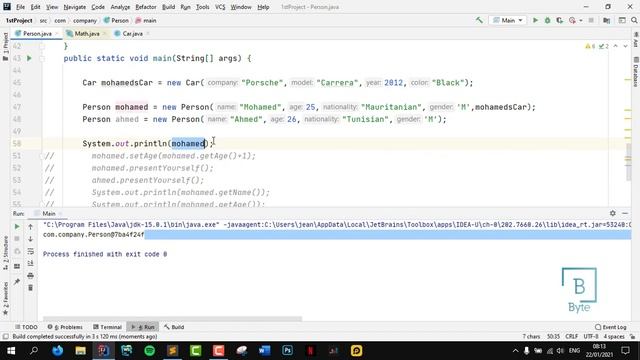The height and width of the screenshot is (360, 640).
Task: Start debugging with the bug icon
Action: [547, 20]
